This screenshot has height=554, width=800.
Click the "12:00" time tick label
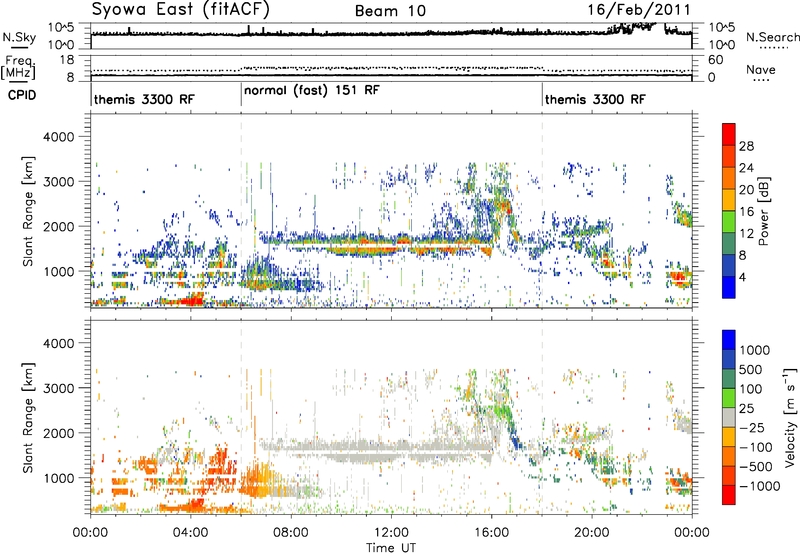tap(391, 533)
